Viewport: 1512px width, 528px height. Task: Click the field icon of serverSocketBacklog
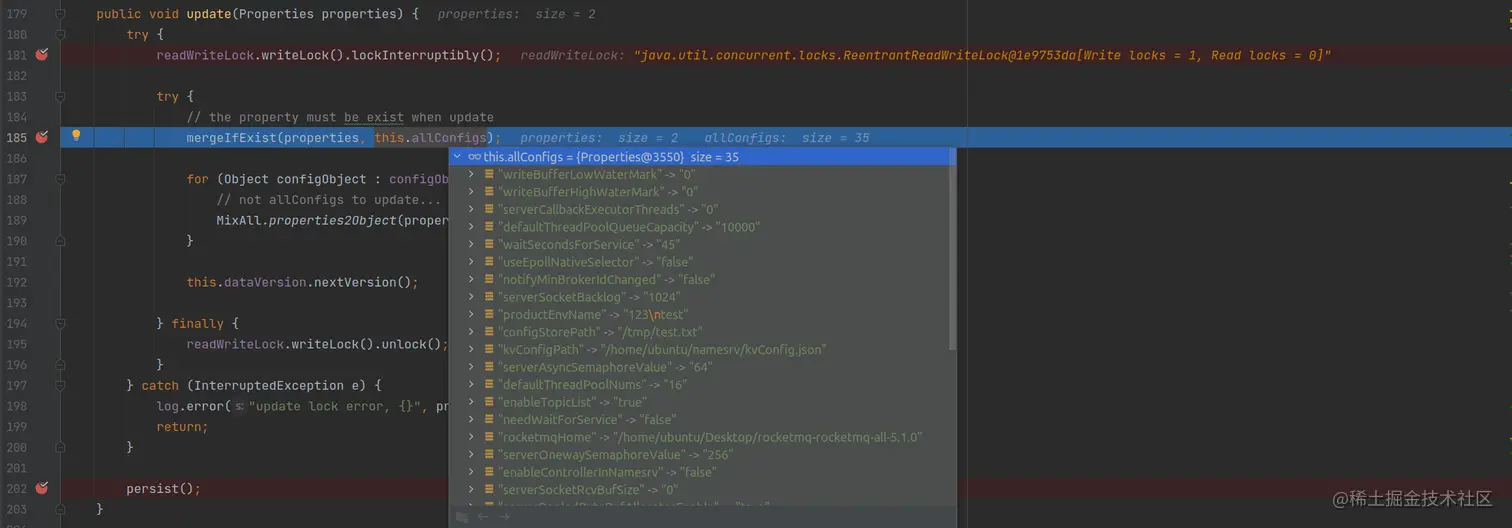click(490, 297)
